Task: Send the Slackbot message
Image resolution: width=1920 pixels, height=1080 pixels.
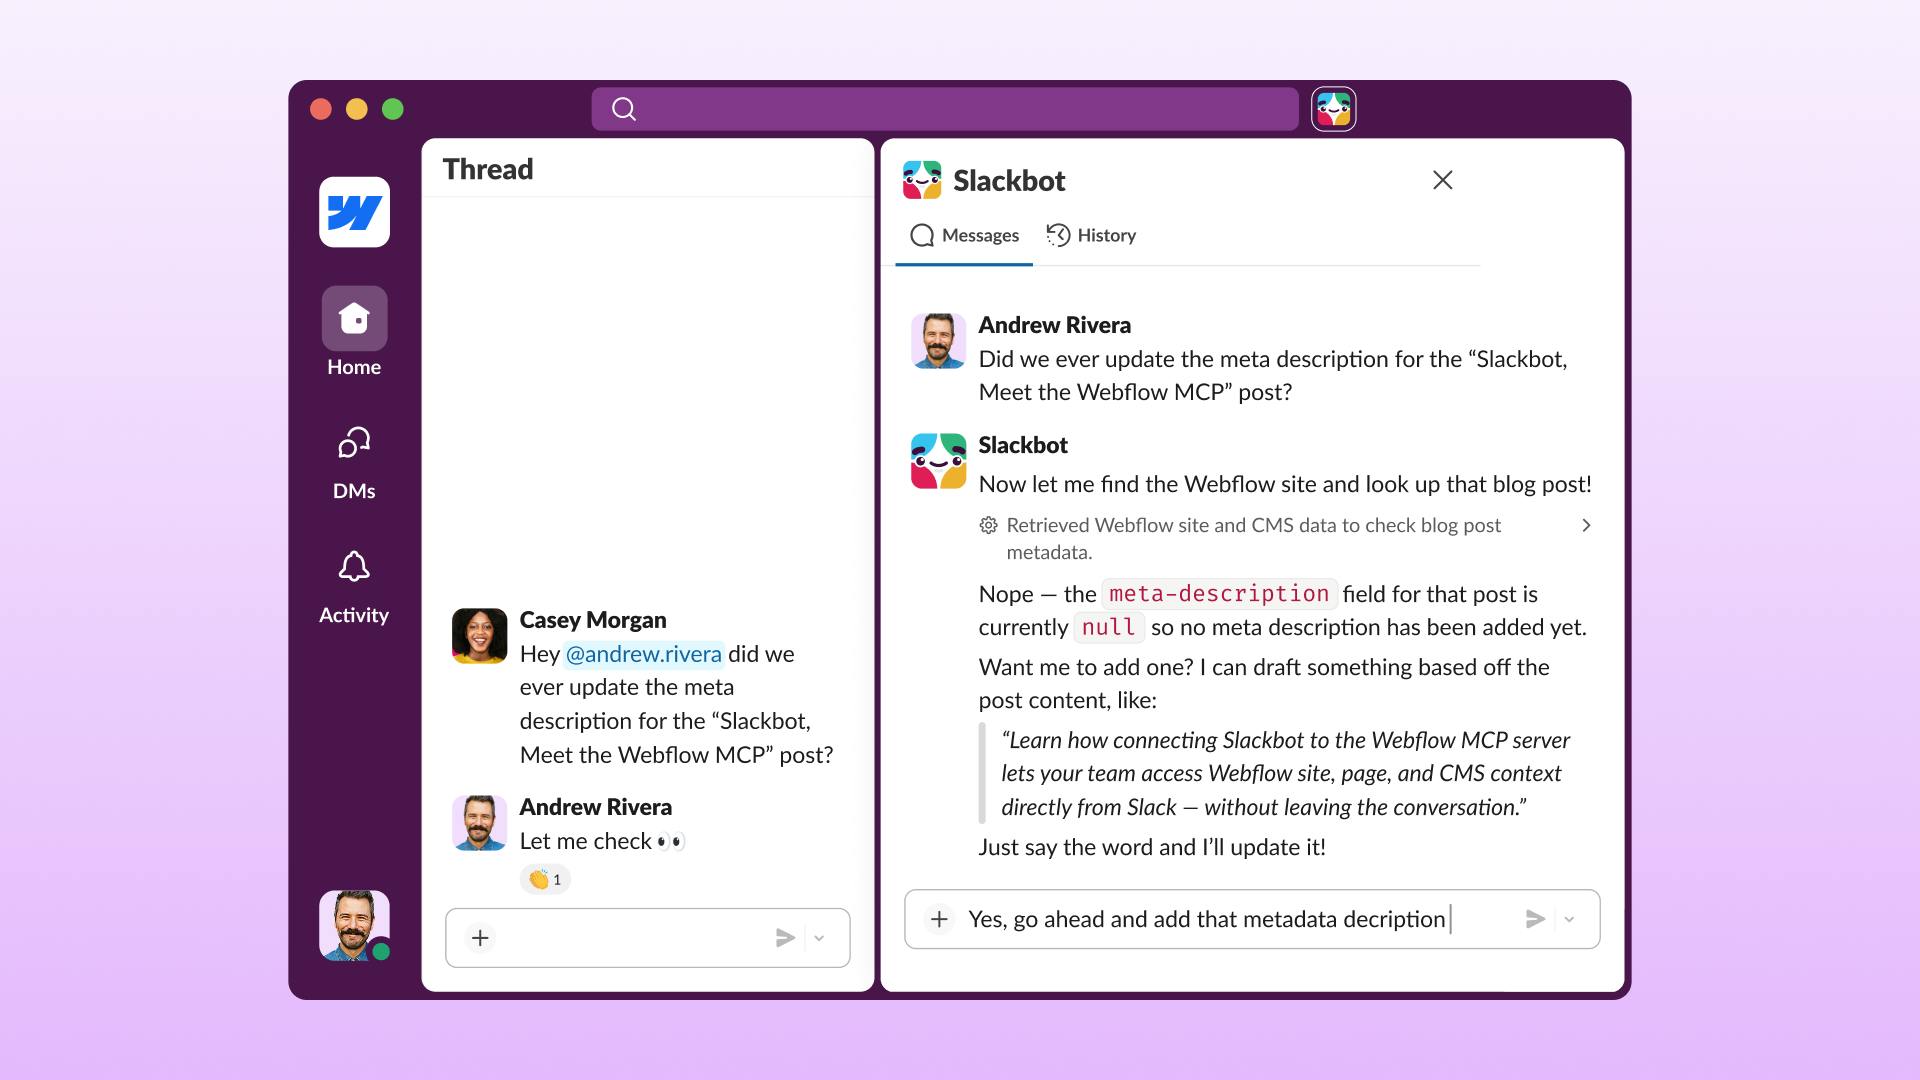Action: click(x=1535, y=919)
